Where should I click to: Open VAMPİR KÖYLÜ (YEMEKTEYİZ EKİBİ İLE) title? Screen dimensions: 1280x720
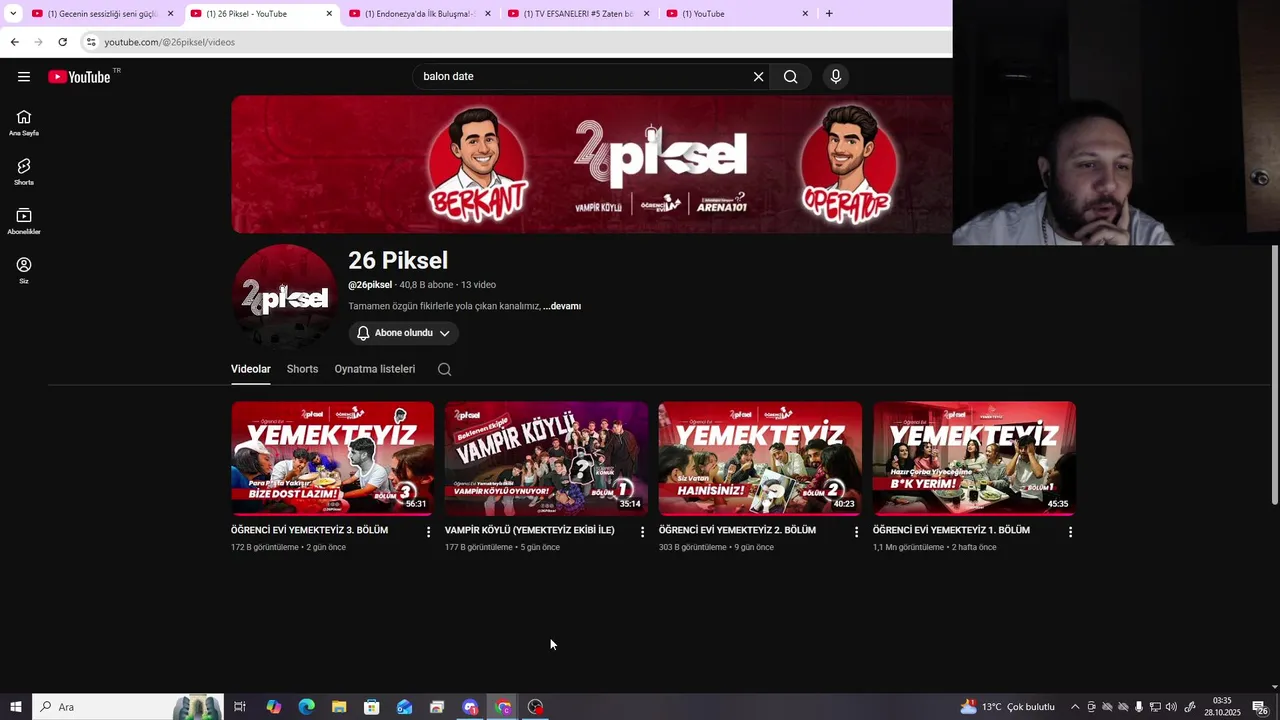(x=530, y=530)
